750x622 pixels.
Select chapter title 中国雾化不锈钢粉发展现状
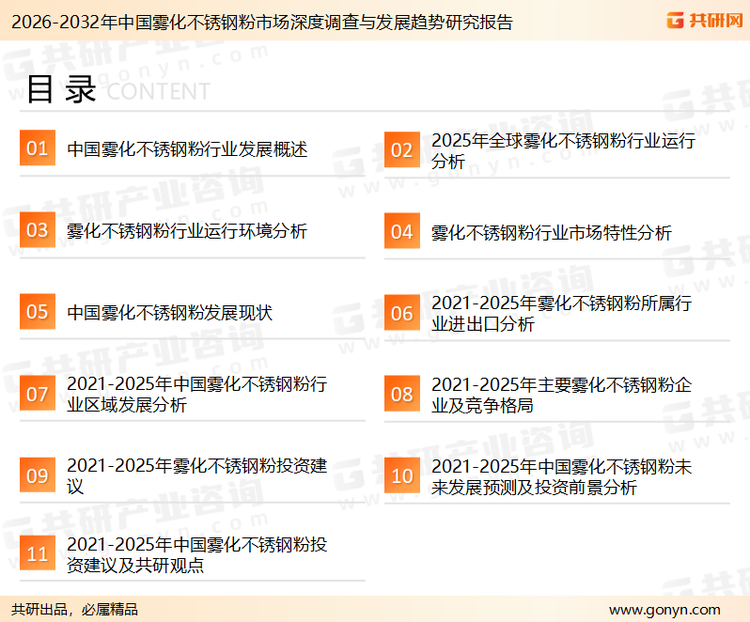170,313
